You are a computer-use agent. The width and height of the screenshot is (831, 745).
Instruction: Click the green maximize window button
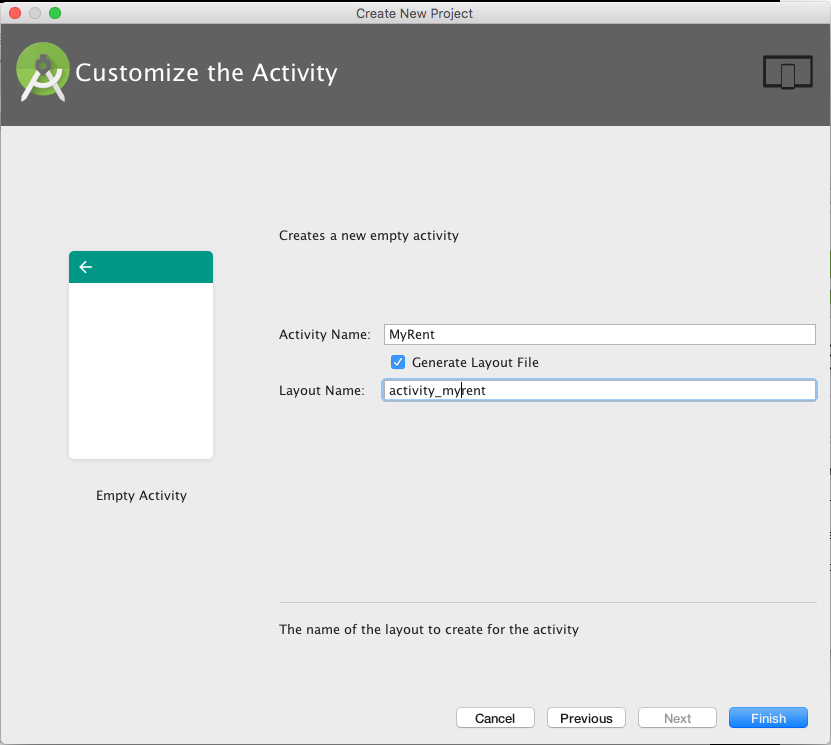click(55, 13)
